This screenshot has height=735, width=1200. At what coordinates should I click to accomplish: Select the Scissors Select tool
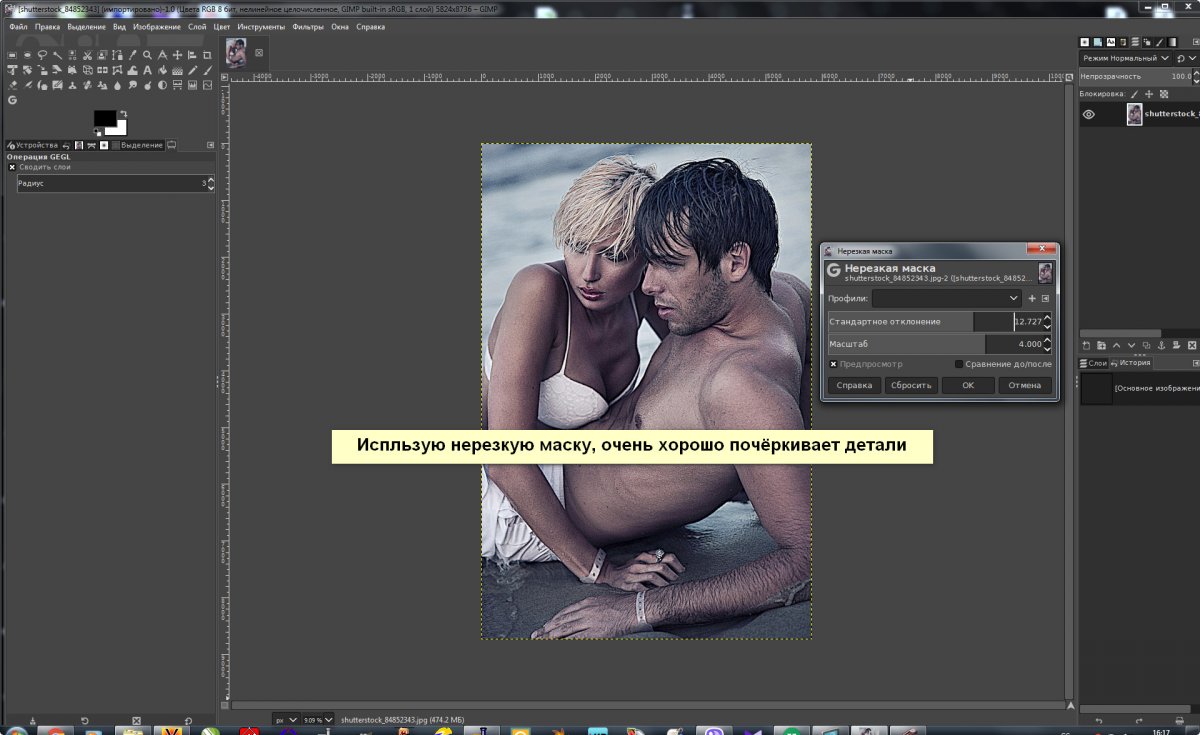point(87,55)
